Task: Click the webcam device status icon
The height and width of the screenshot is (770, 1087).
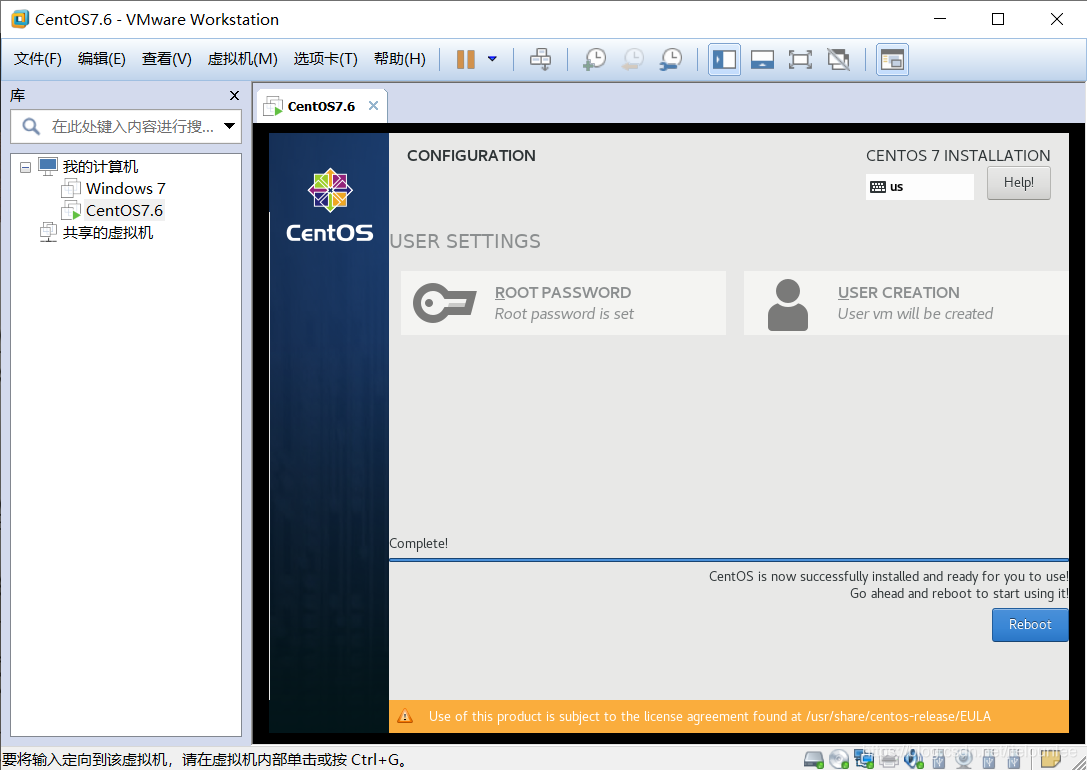Action: tap(964, 760)
